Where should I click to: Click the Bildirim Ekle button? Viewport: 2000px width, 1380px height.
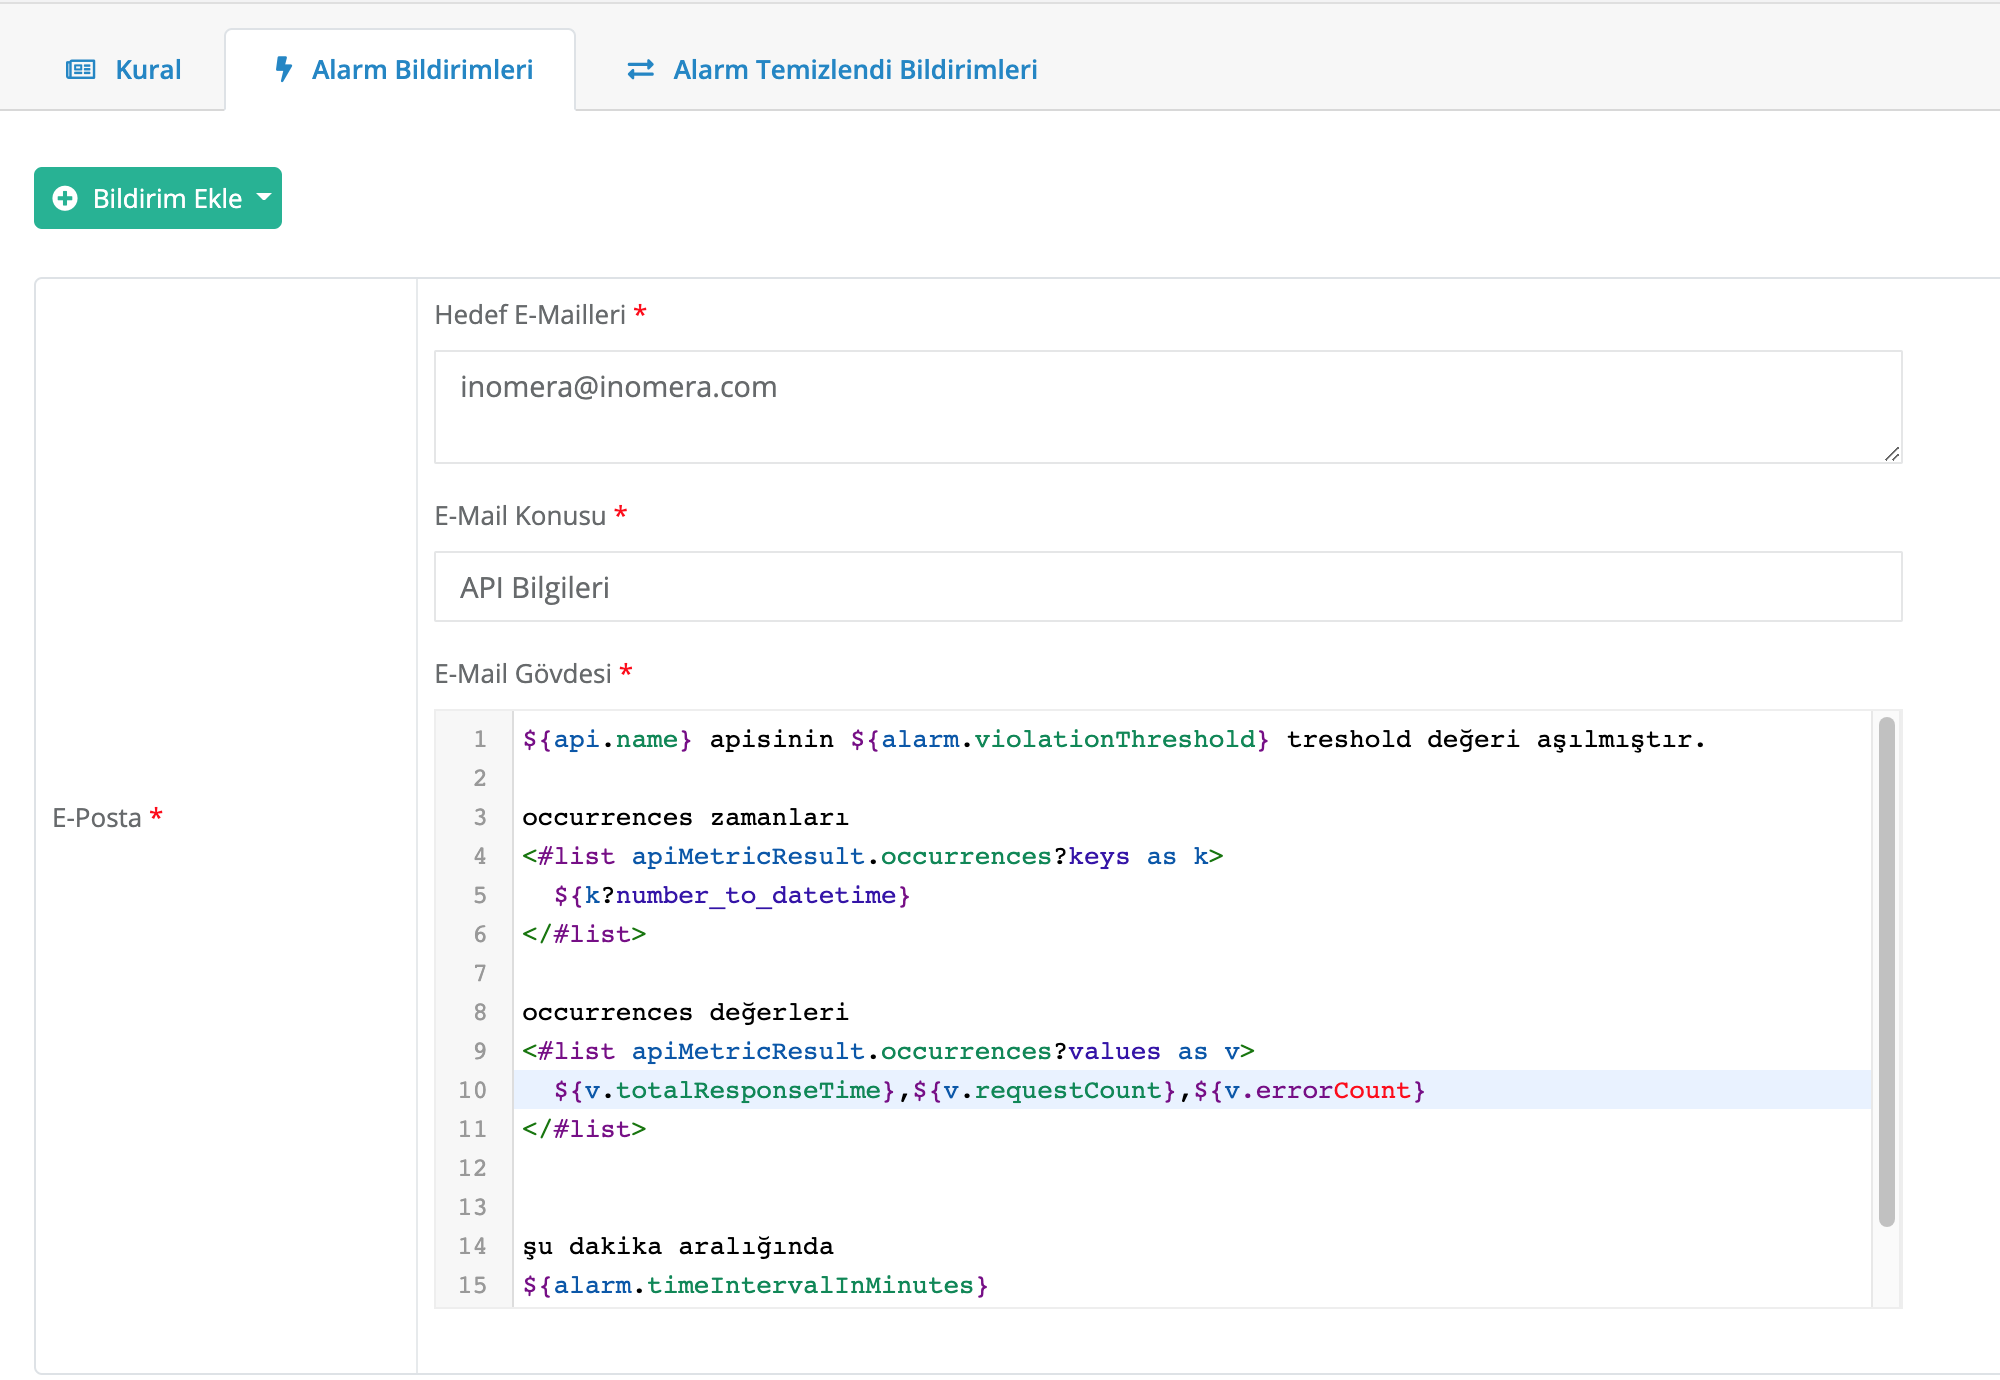(x=158, y=198)
